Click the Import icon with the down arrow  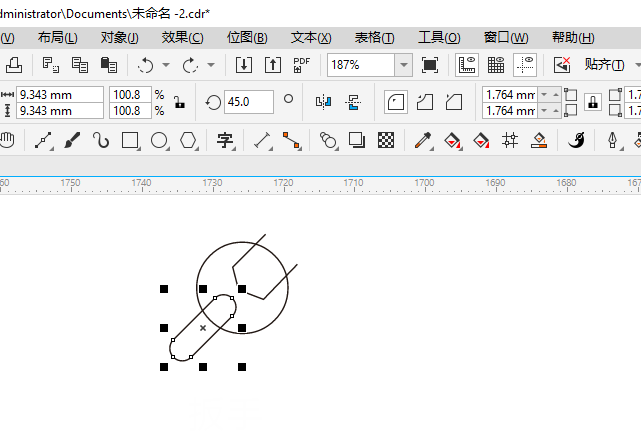[244, 65]
